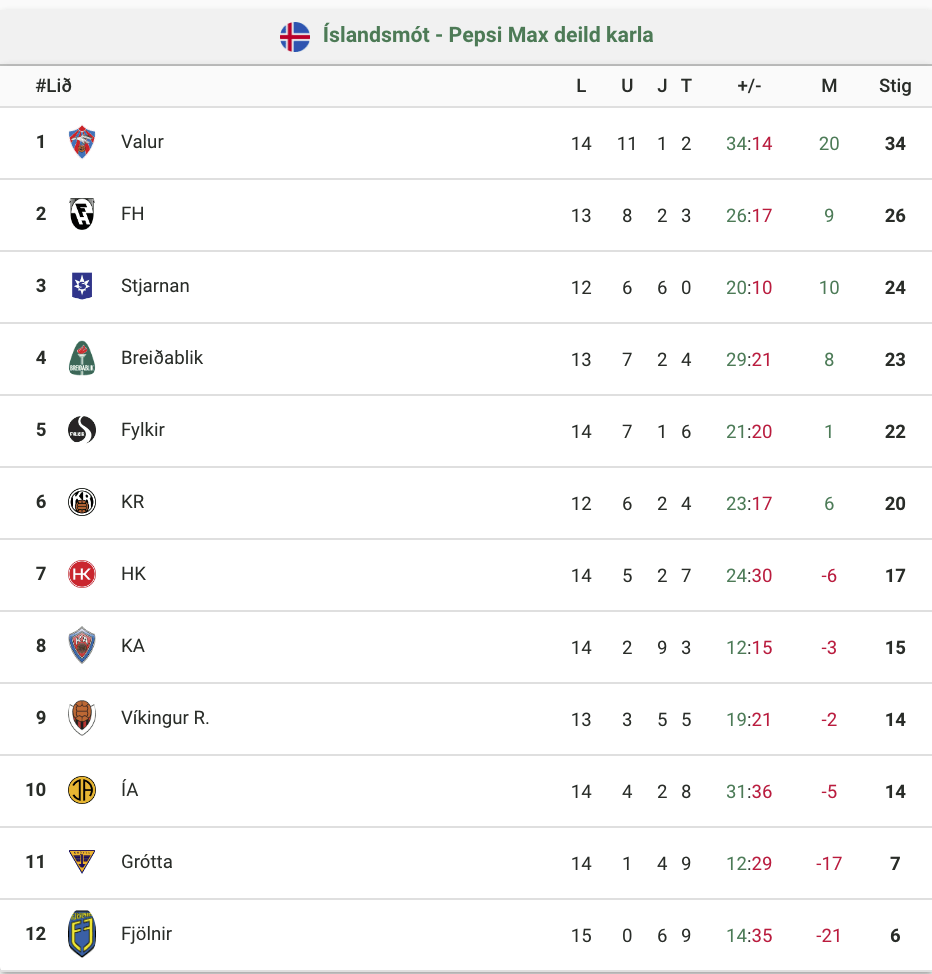Open the Breiðablik team name

162,358
